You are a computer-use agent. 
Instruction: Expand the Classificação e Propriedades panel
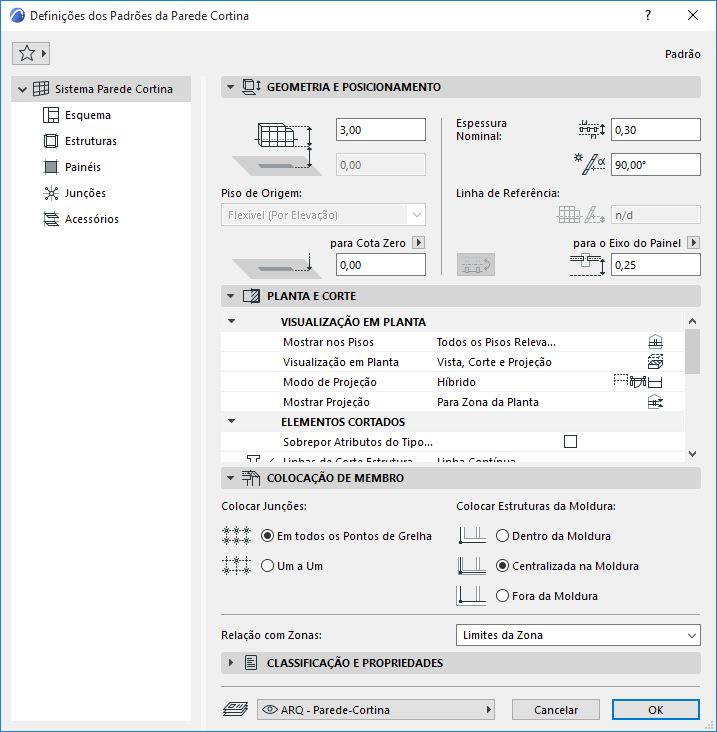pyautogui.click(x=230, y=663)
